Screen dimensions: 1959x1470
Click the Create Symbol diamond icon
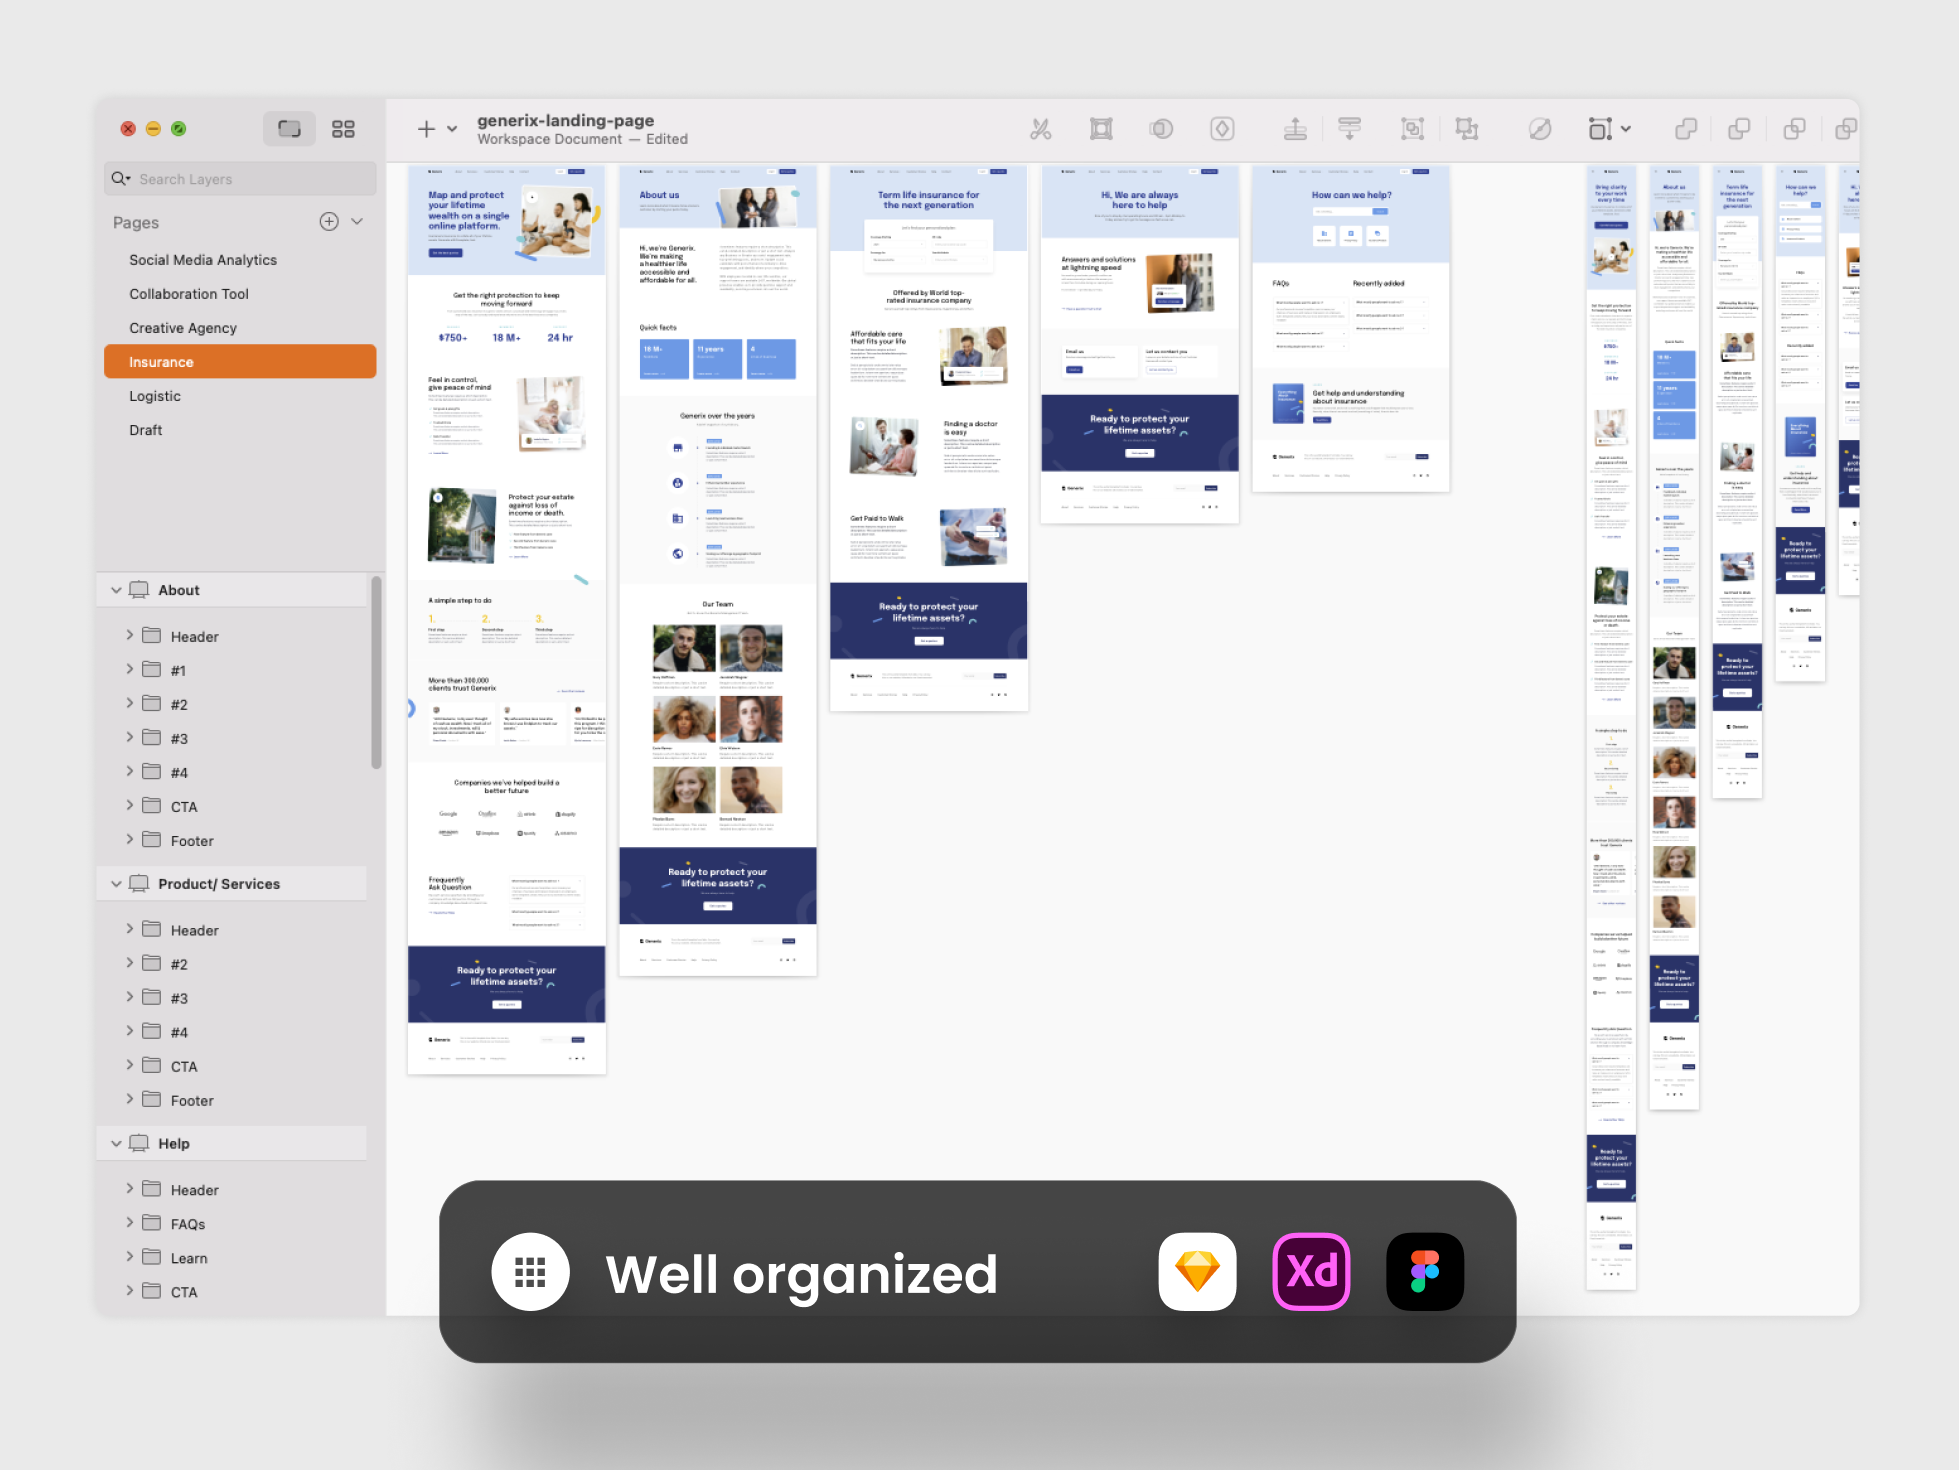[1222, 129]
